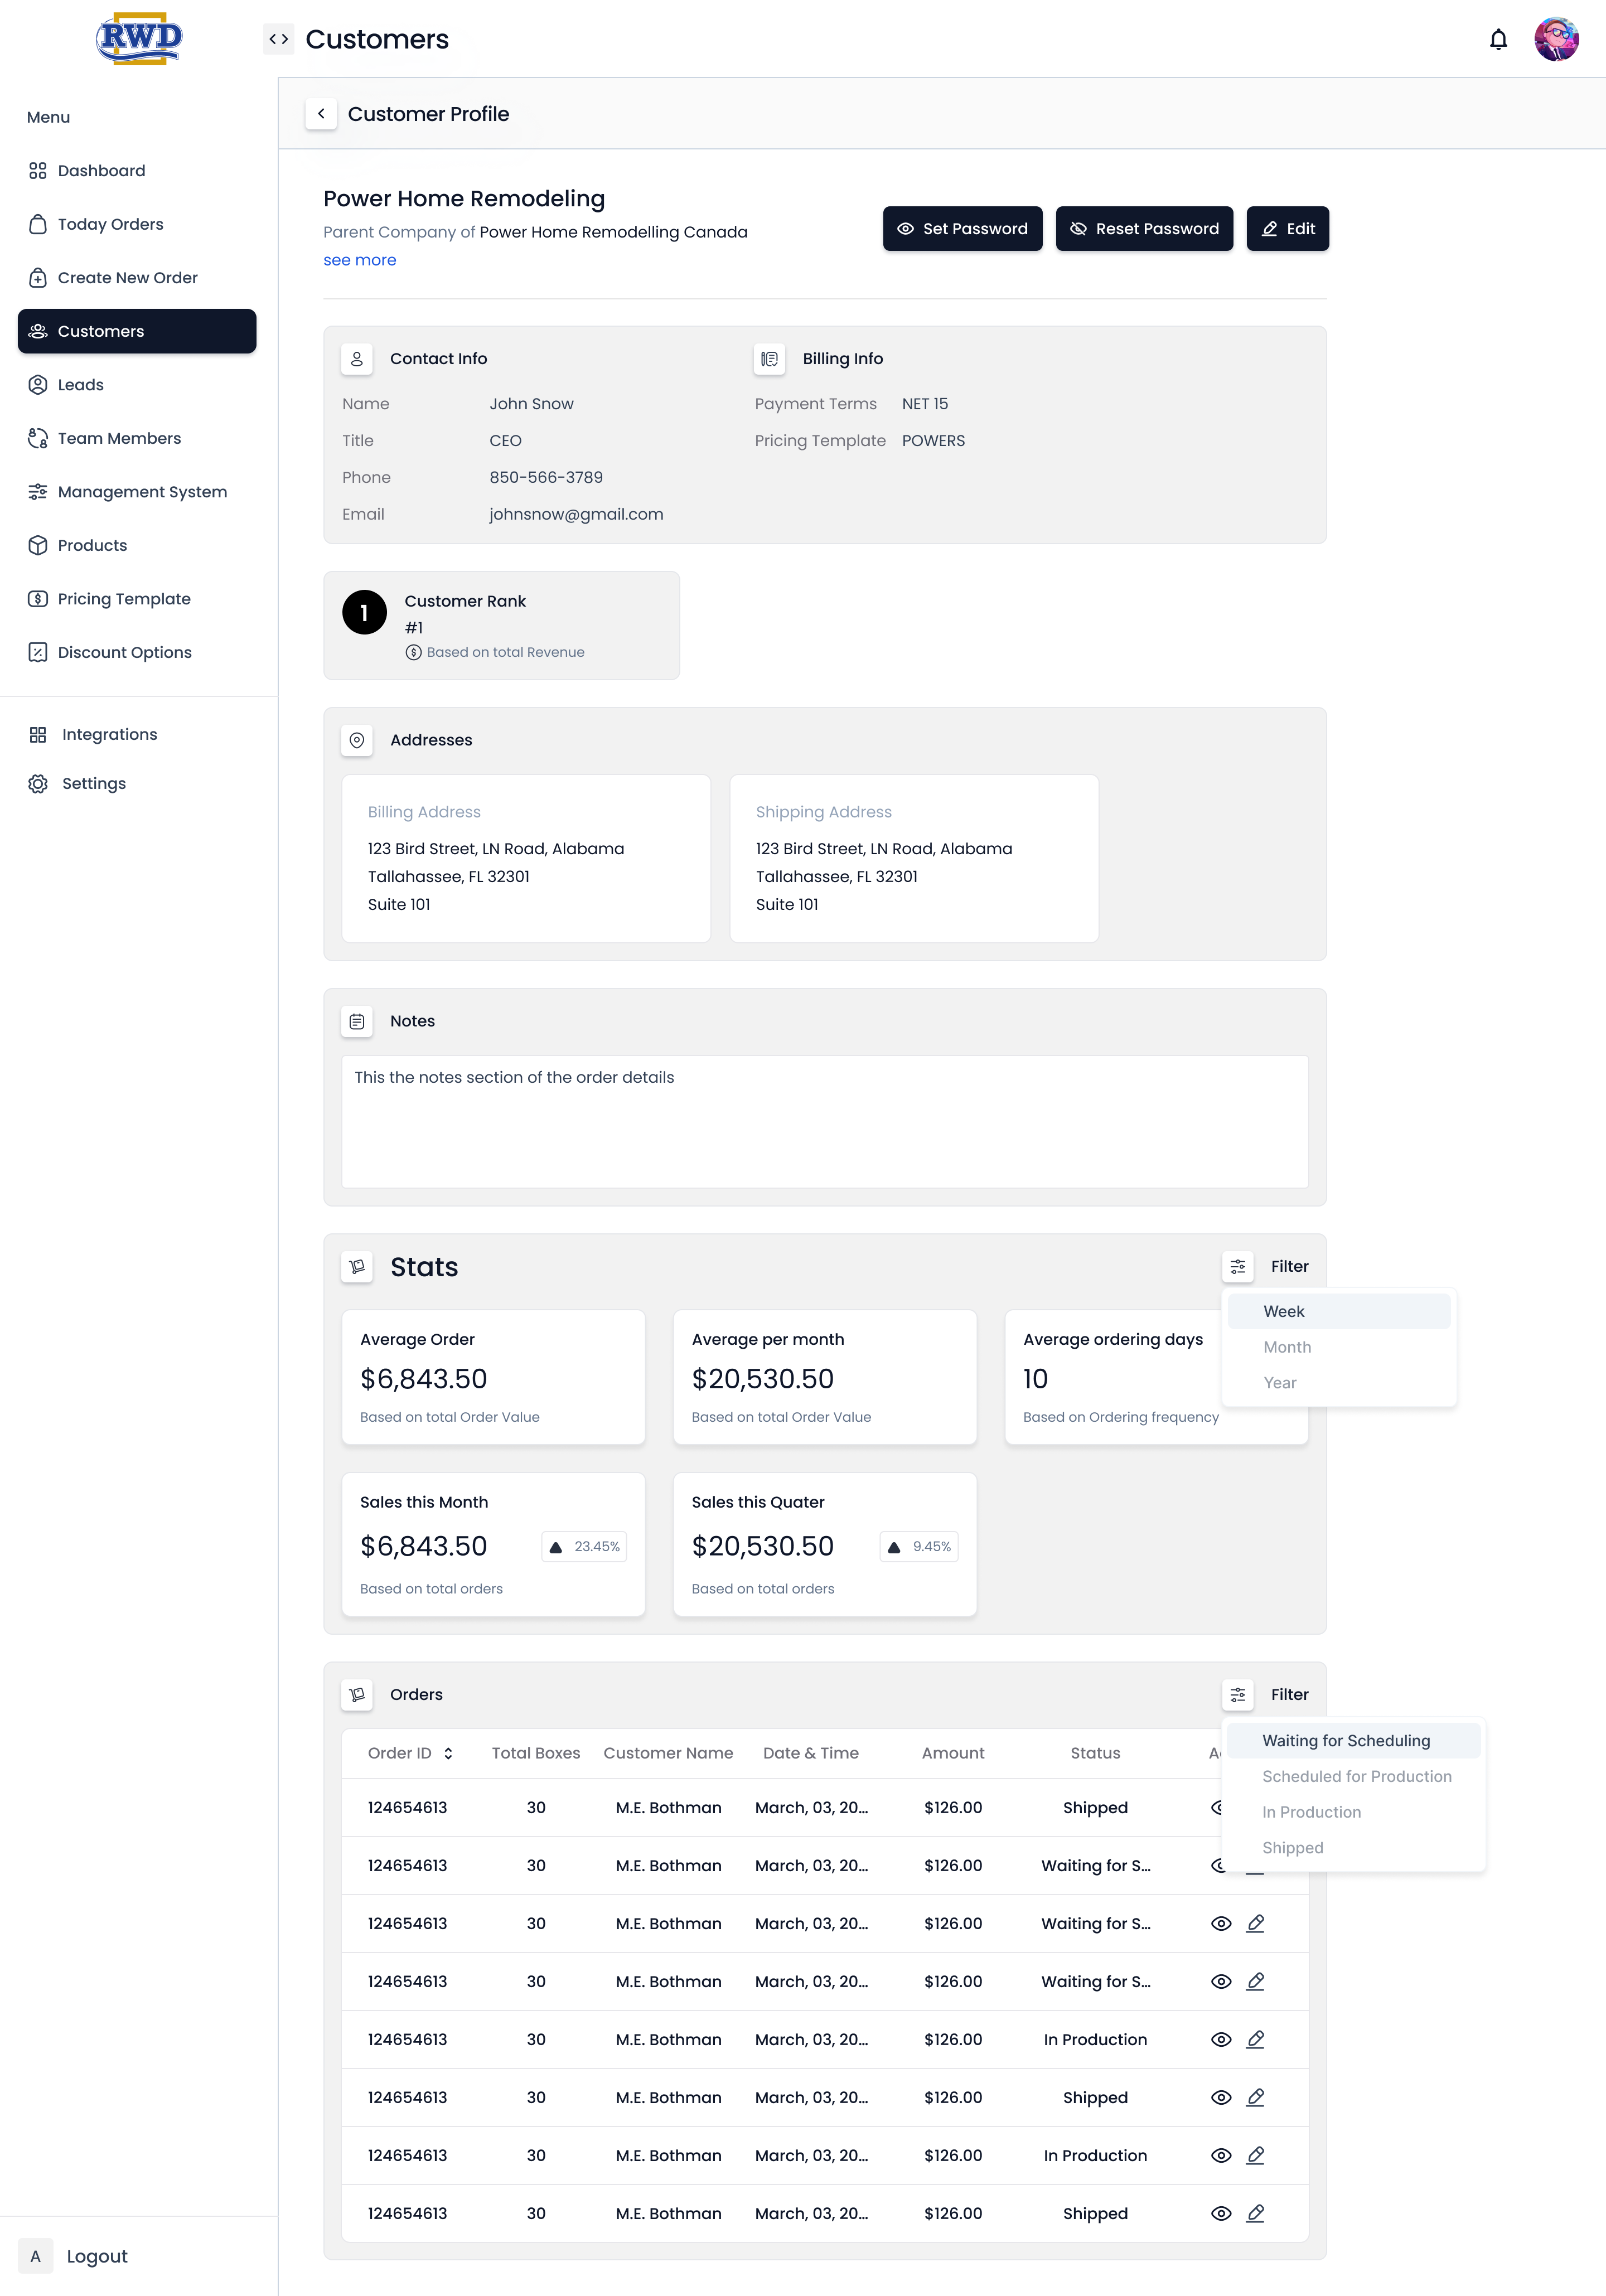View the fourth order row with eye icon
The height and width of the screenshot is (2296, 1606).
click(1221, 1982)
